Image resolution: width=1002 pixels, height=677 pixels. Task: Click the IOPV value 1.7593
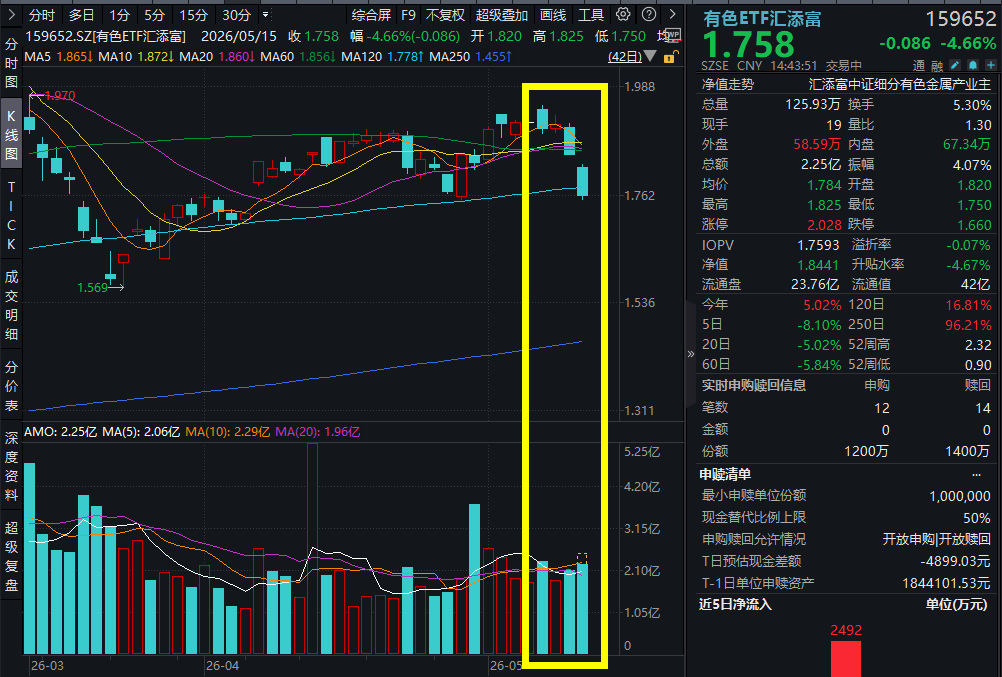818,245
